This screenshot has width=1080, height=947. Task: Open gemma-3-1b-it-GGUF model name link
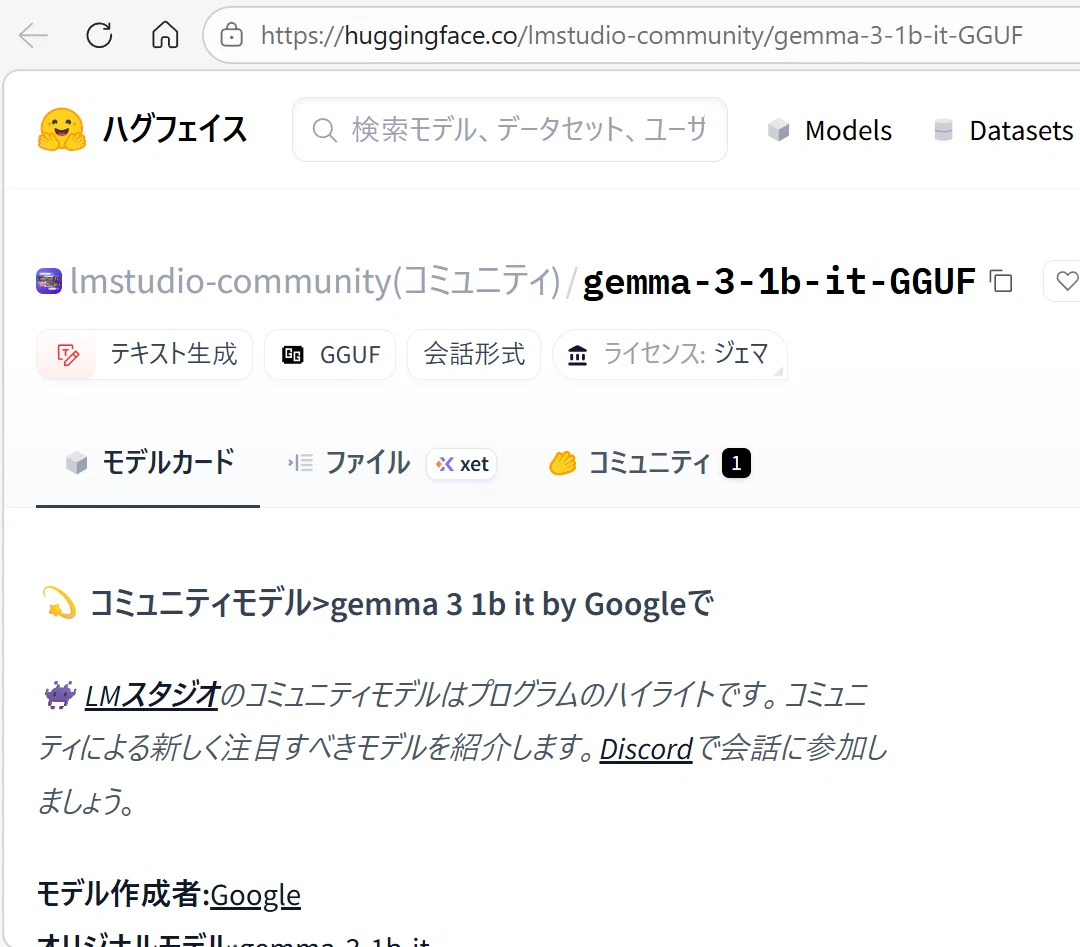779,281
